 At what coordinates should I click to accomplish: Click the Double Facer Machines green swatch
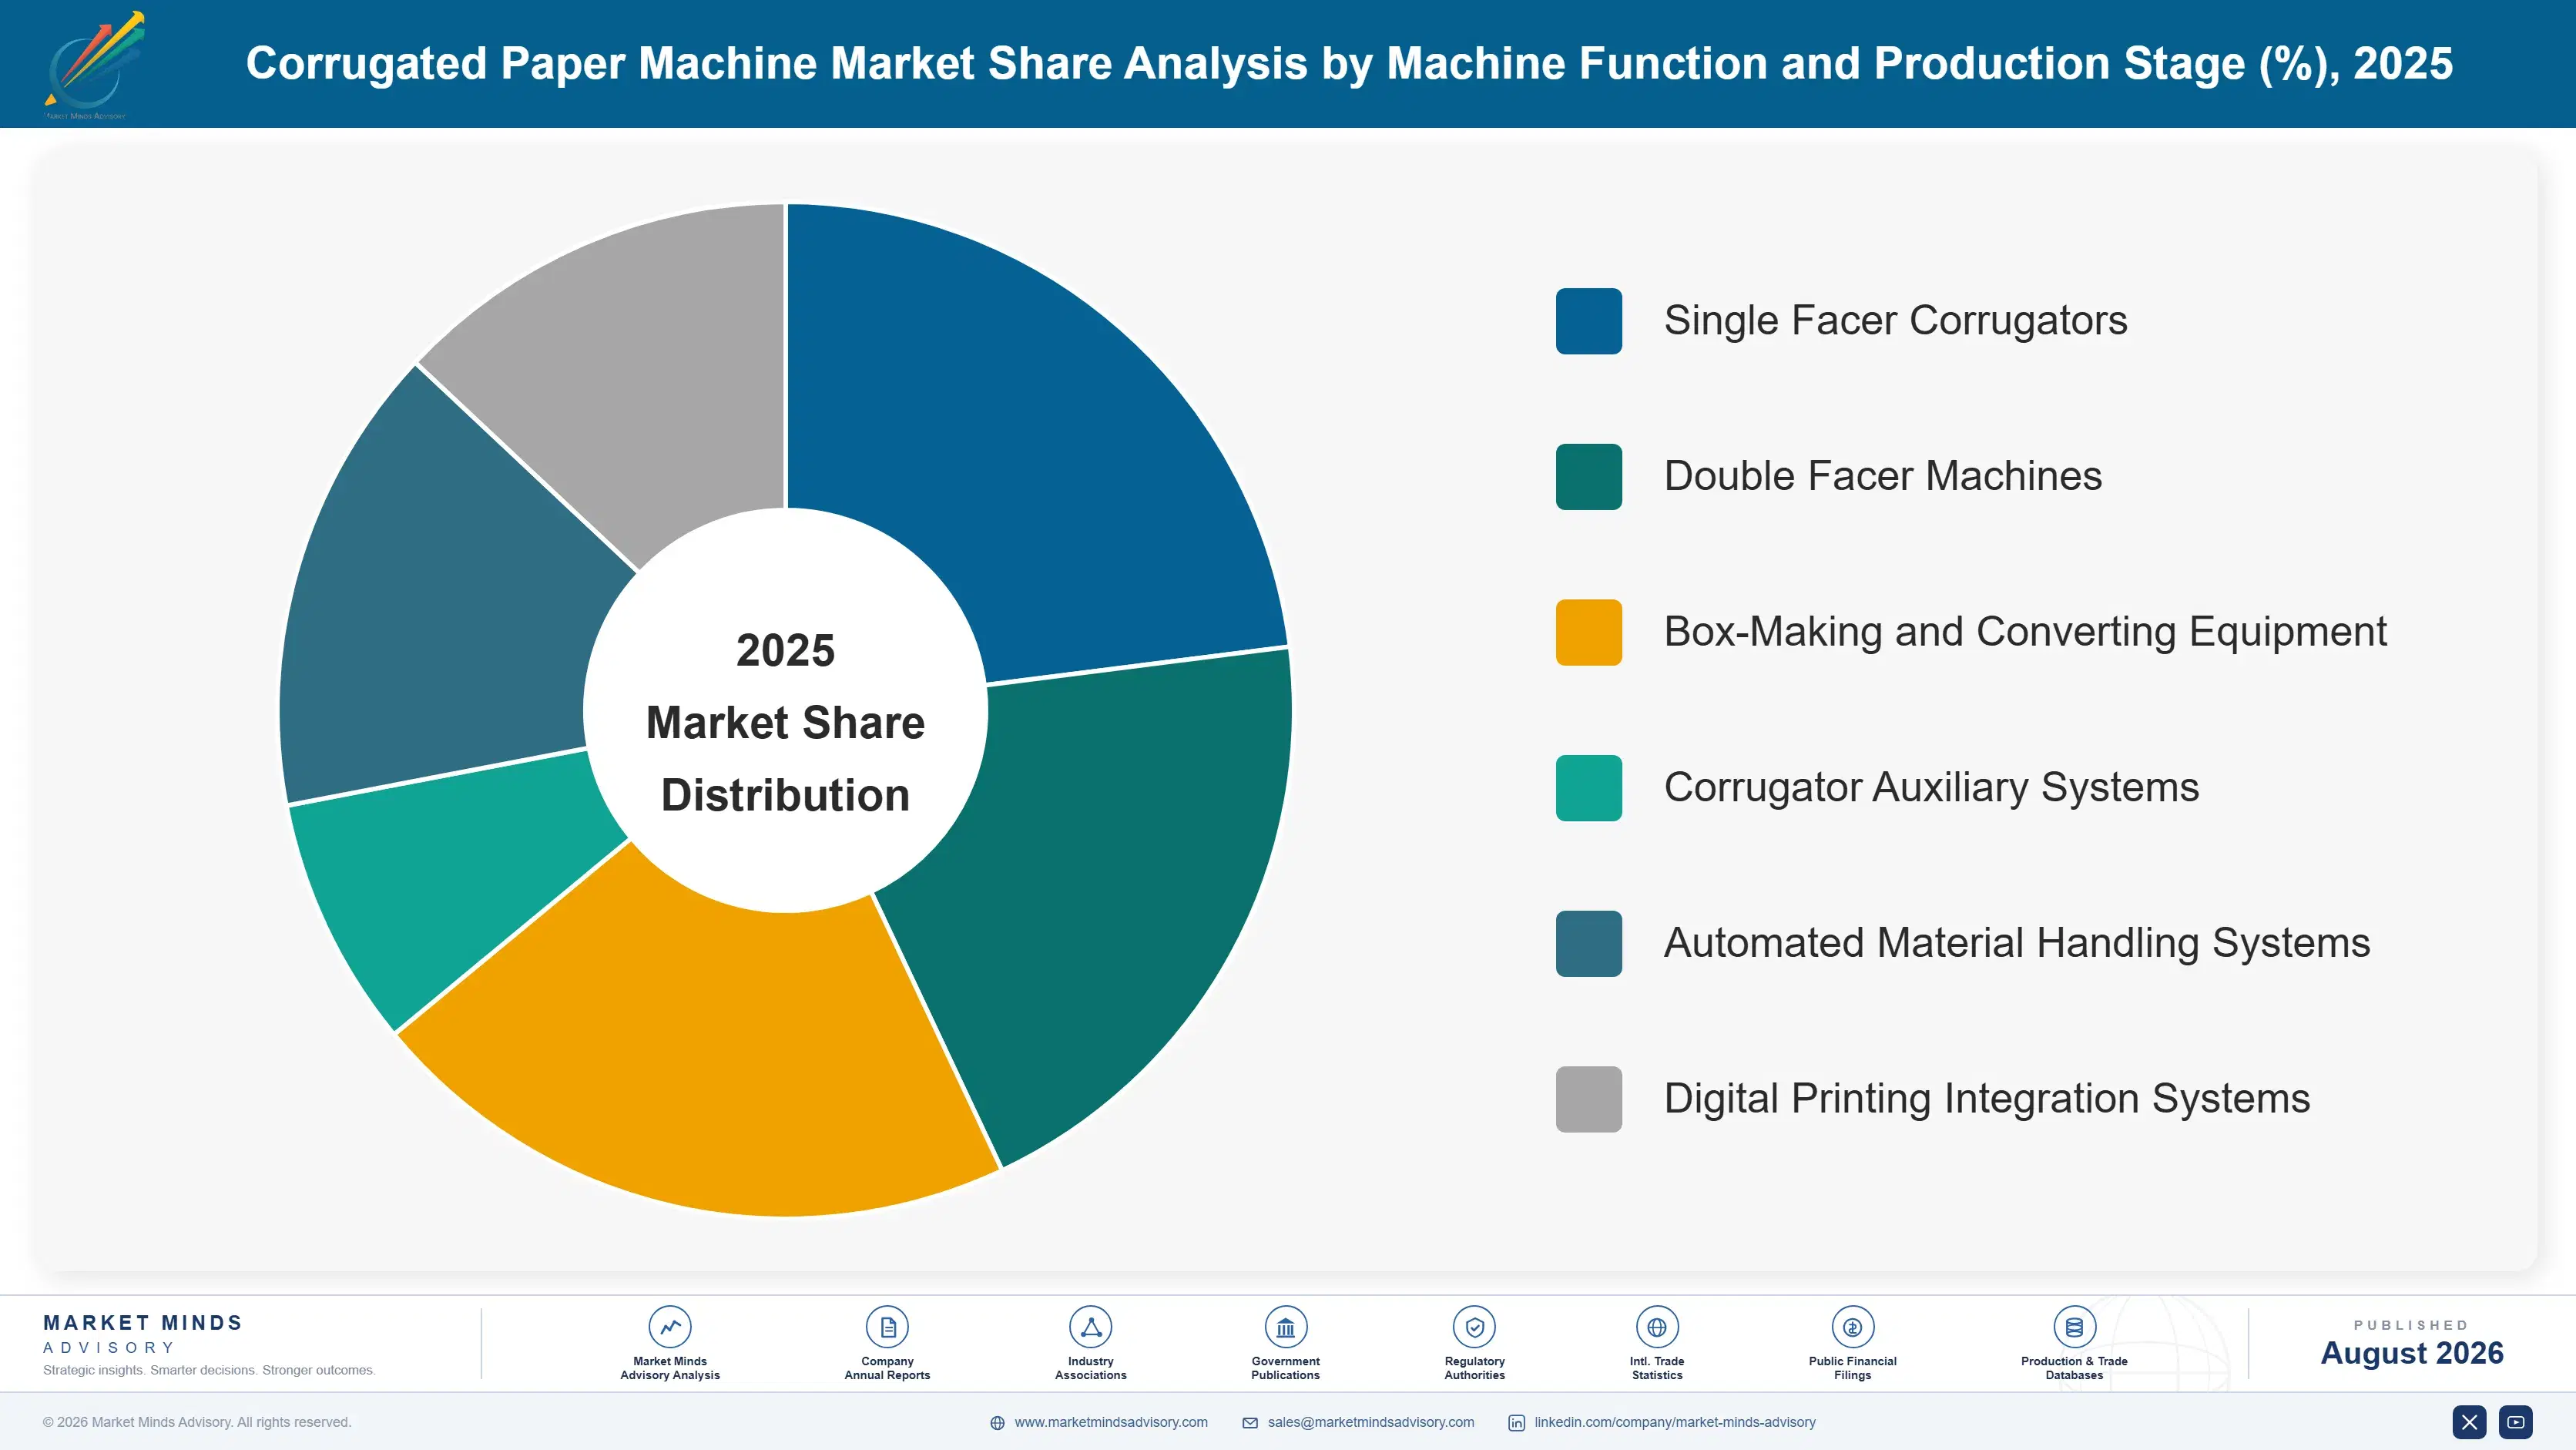tap(1589, 477)
